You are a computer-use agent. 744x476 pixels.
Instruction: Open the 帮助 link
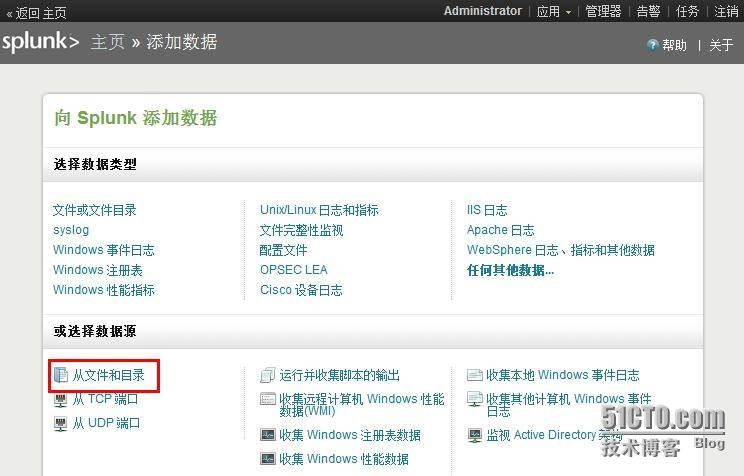(674, 45)
